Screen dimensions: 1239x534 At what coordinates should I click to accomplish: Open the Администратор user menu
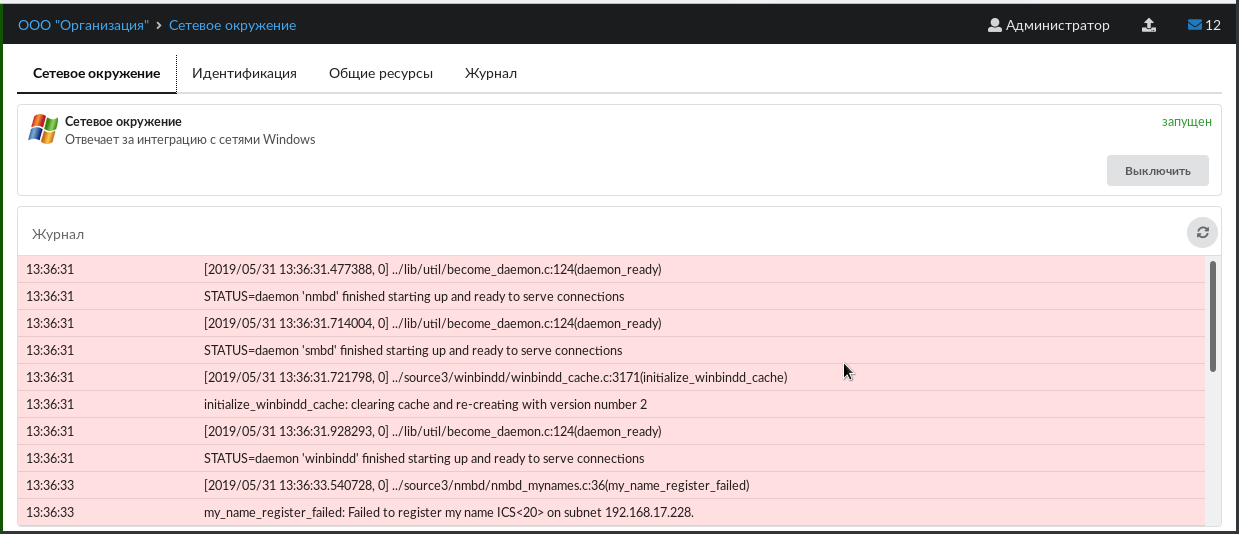click(x=1048, y=25)
